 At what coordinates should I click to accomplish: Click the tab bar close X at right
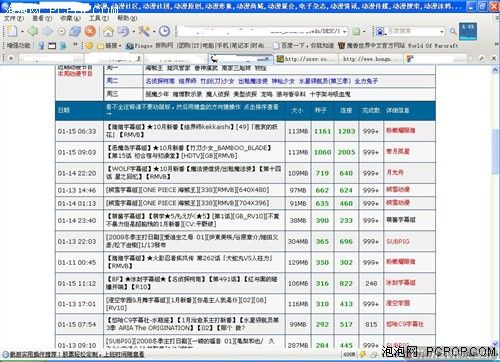coord(494,59)
